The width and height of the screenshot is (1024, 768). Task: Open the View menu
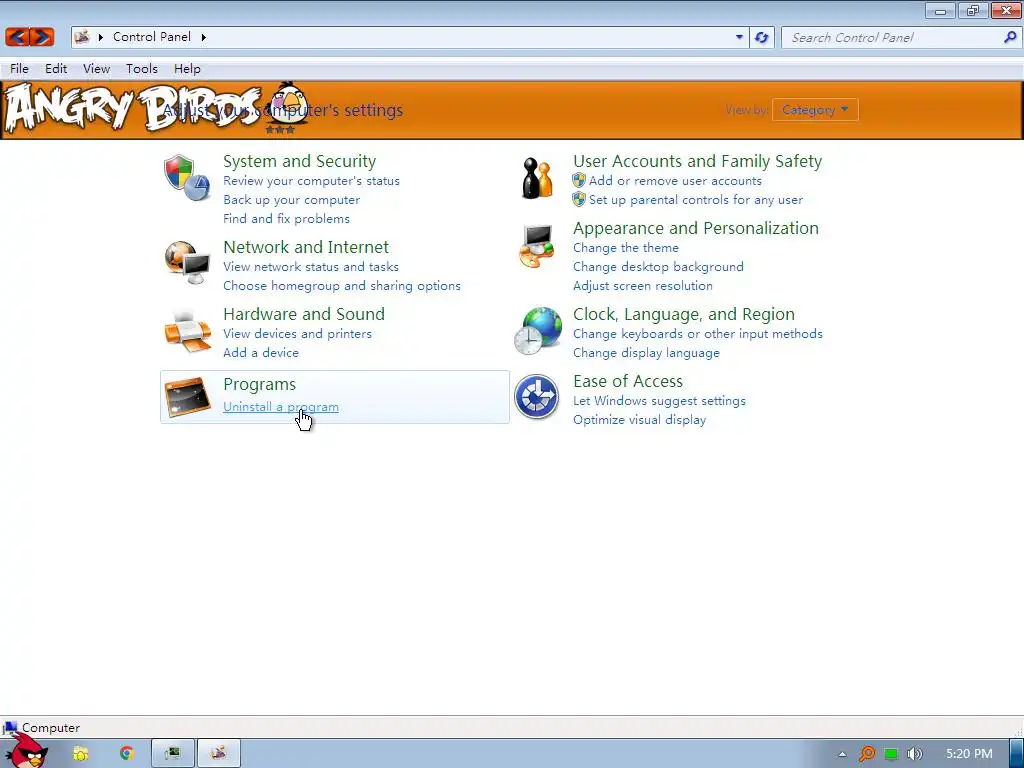[x=97, y=69]
